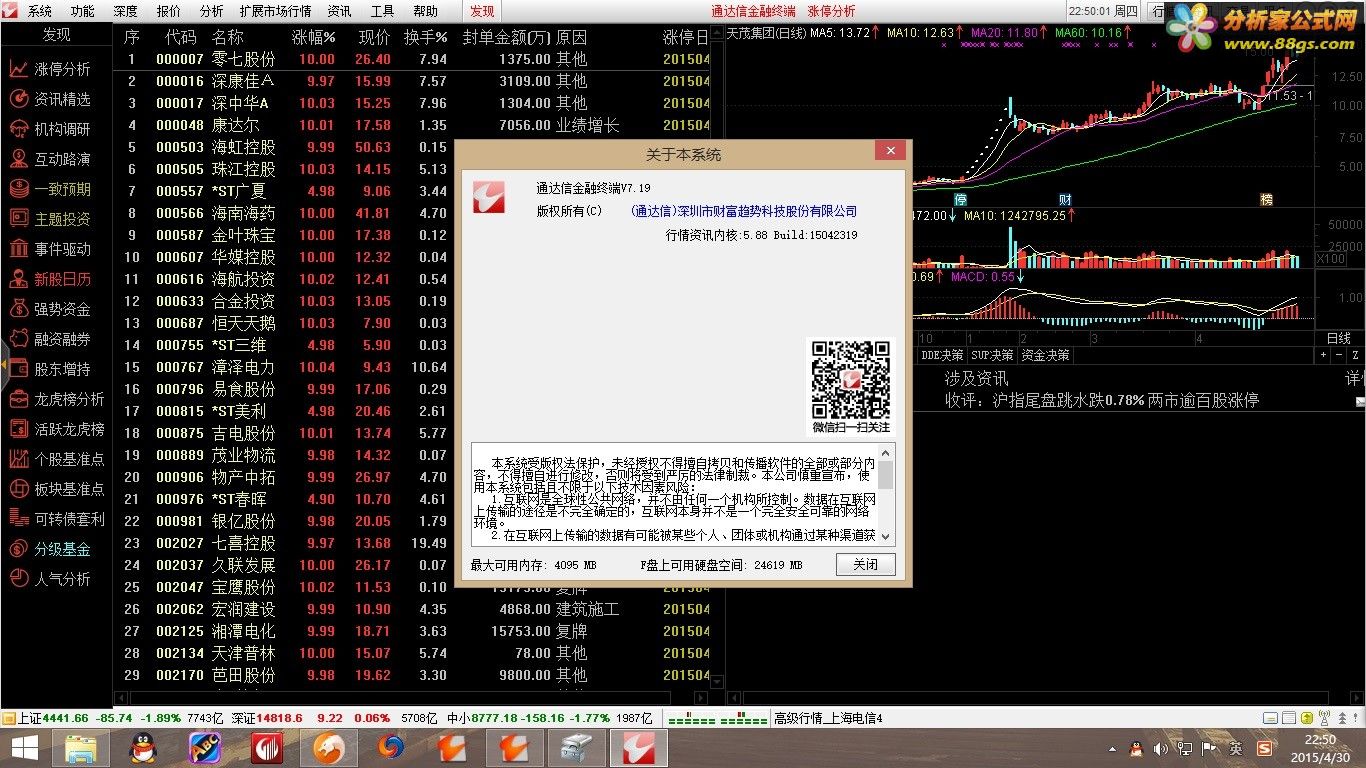Open 龙虎榜分析 sidebar entry
Image resolution: width=1366 pixels, height=768 pixels.
pyautogui.click(x=57, y=399)
